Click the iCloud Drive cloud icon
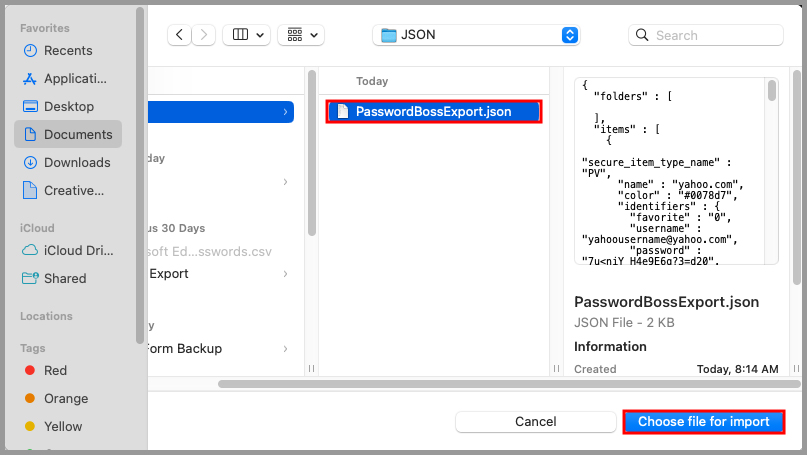Image resolution: width=807 pixels, height=455 pixels. pyautogui.click(x=30, y=250)
